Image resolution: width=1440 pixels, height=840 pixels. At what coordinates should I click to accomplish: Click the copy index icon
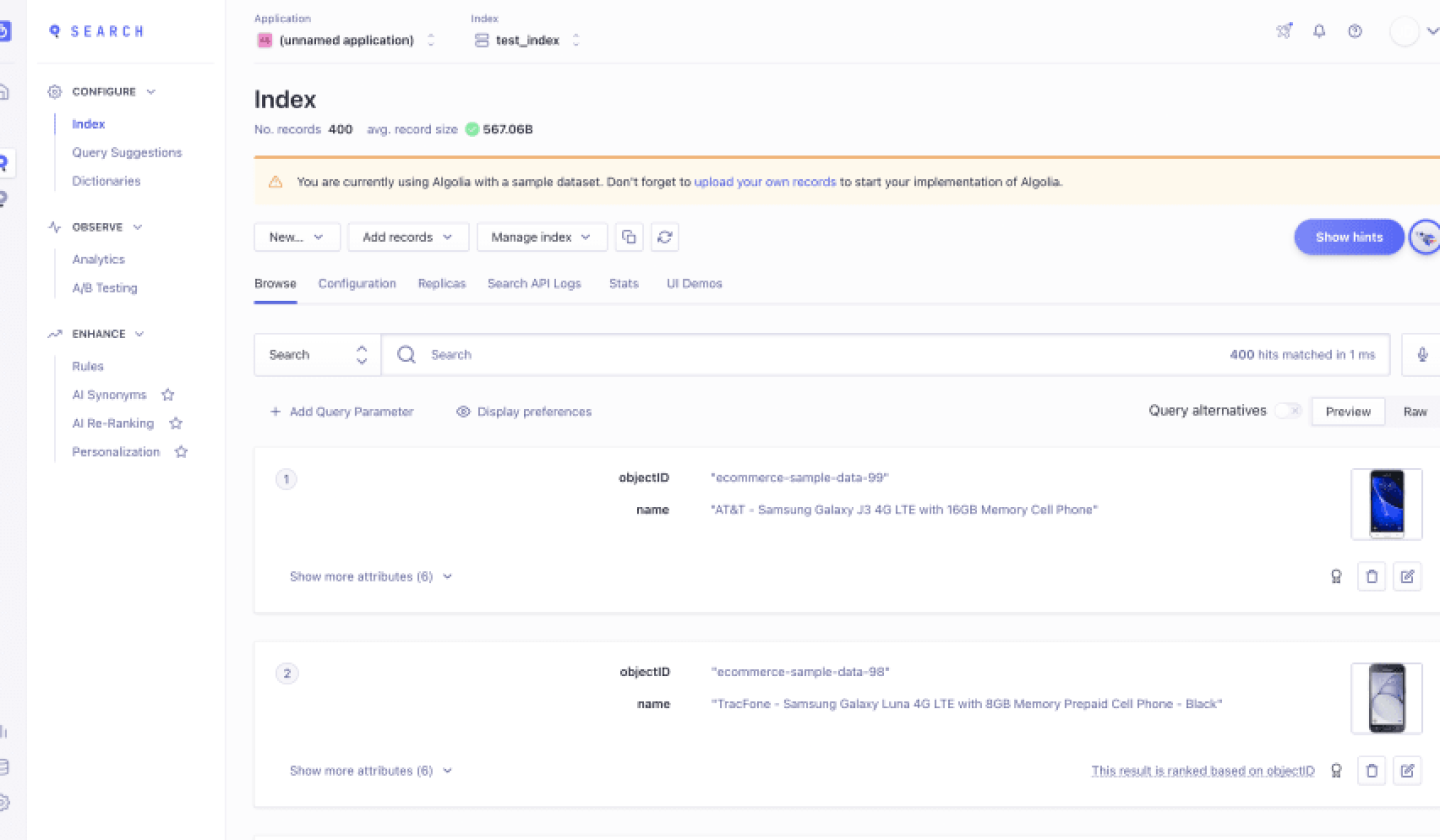pos(629,237)
